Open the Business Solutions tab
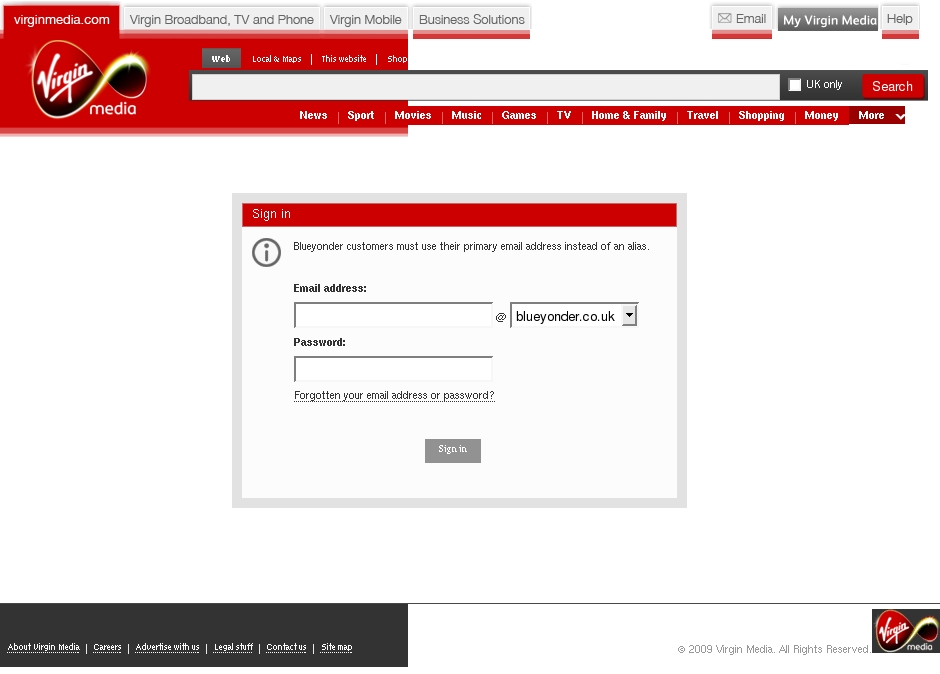 coord(472,20)
